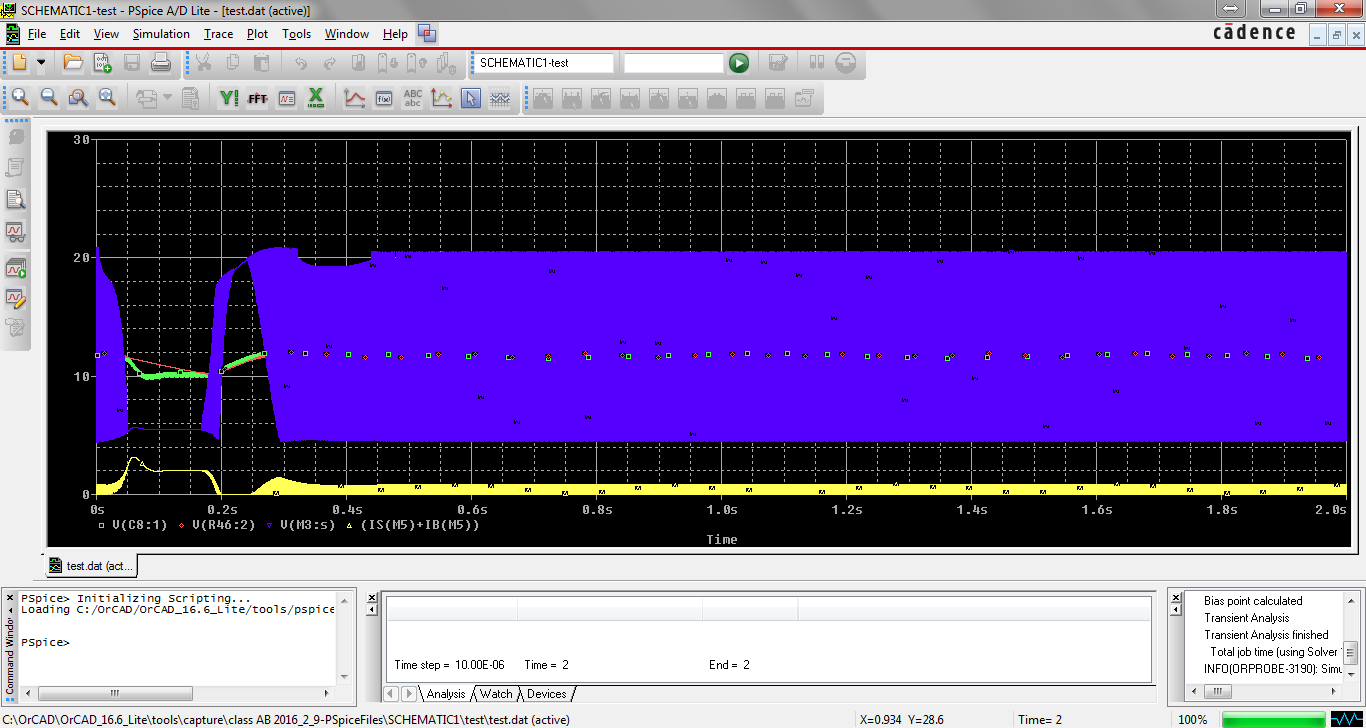
Task: Click the SCHEMATIC1-test profile field
Action: (x=544, y=63)
